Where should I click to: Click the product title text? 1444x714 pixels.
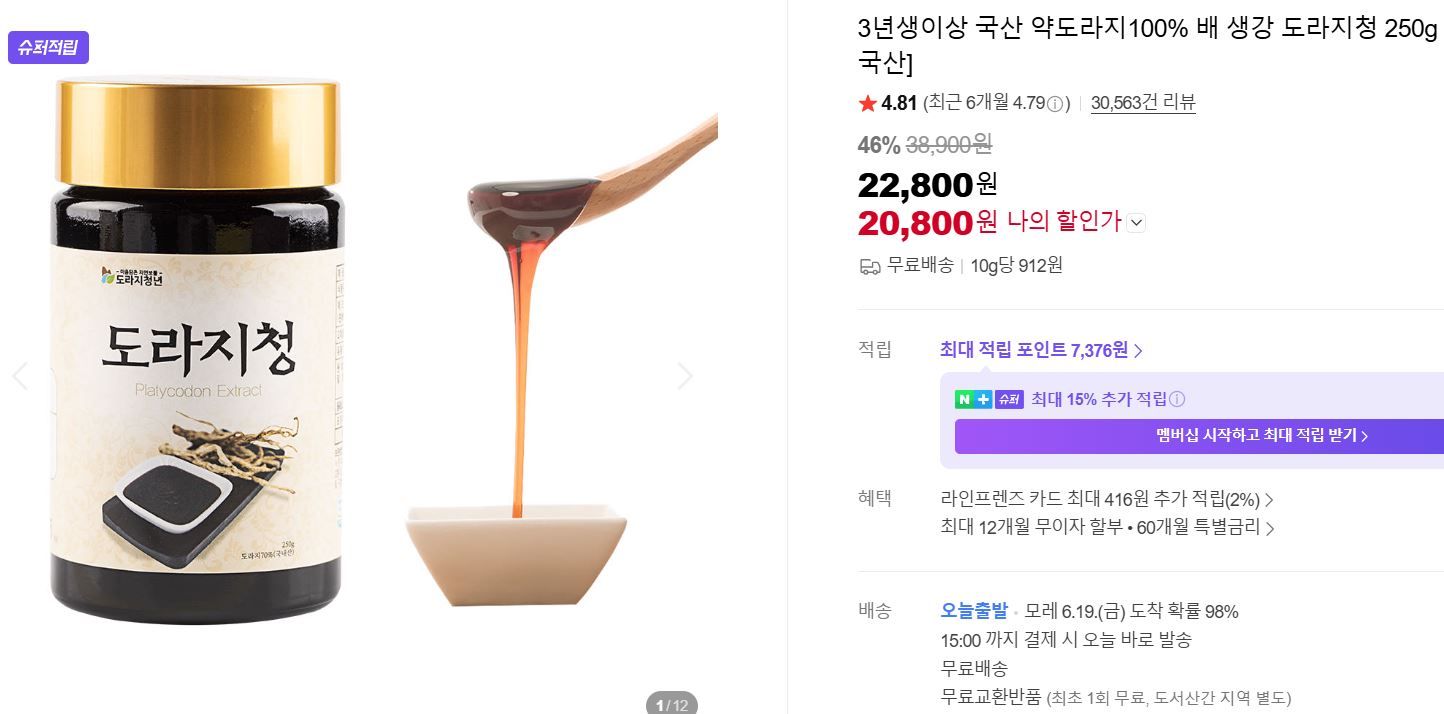point(1148,45)
